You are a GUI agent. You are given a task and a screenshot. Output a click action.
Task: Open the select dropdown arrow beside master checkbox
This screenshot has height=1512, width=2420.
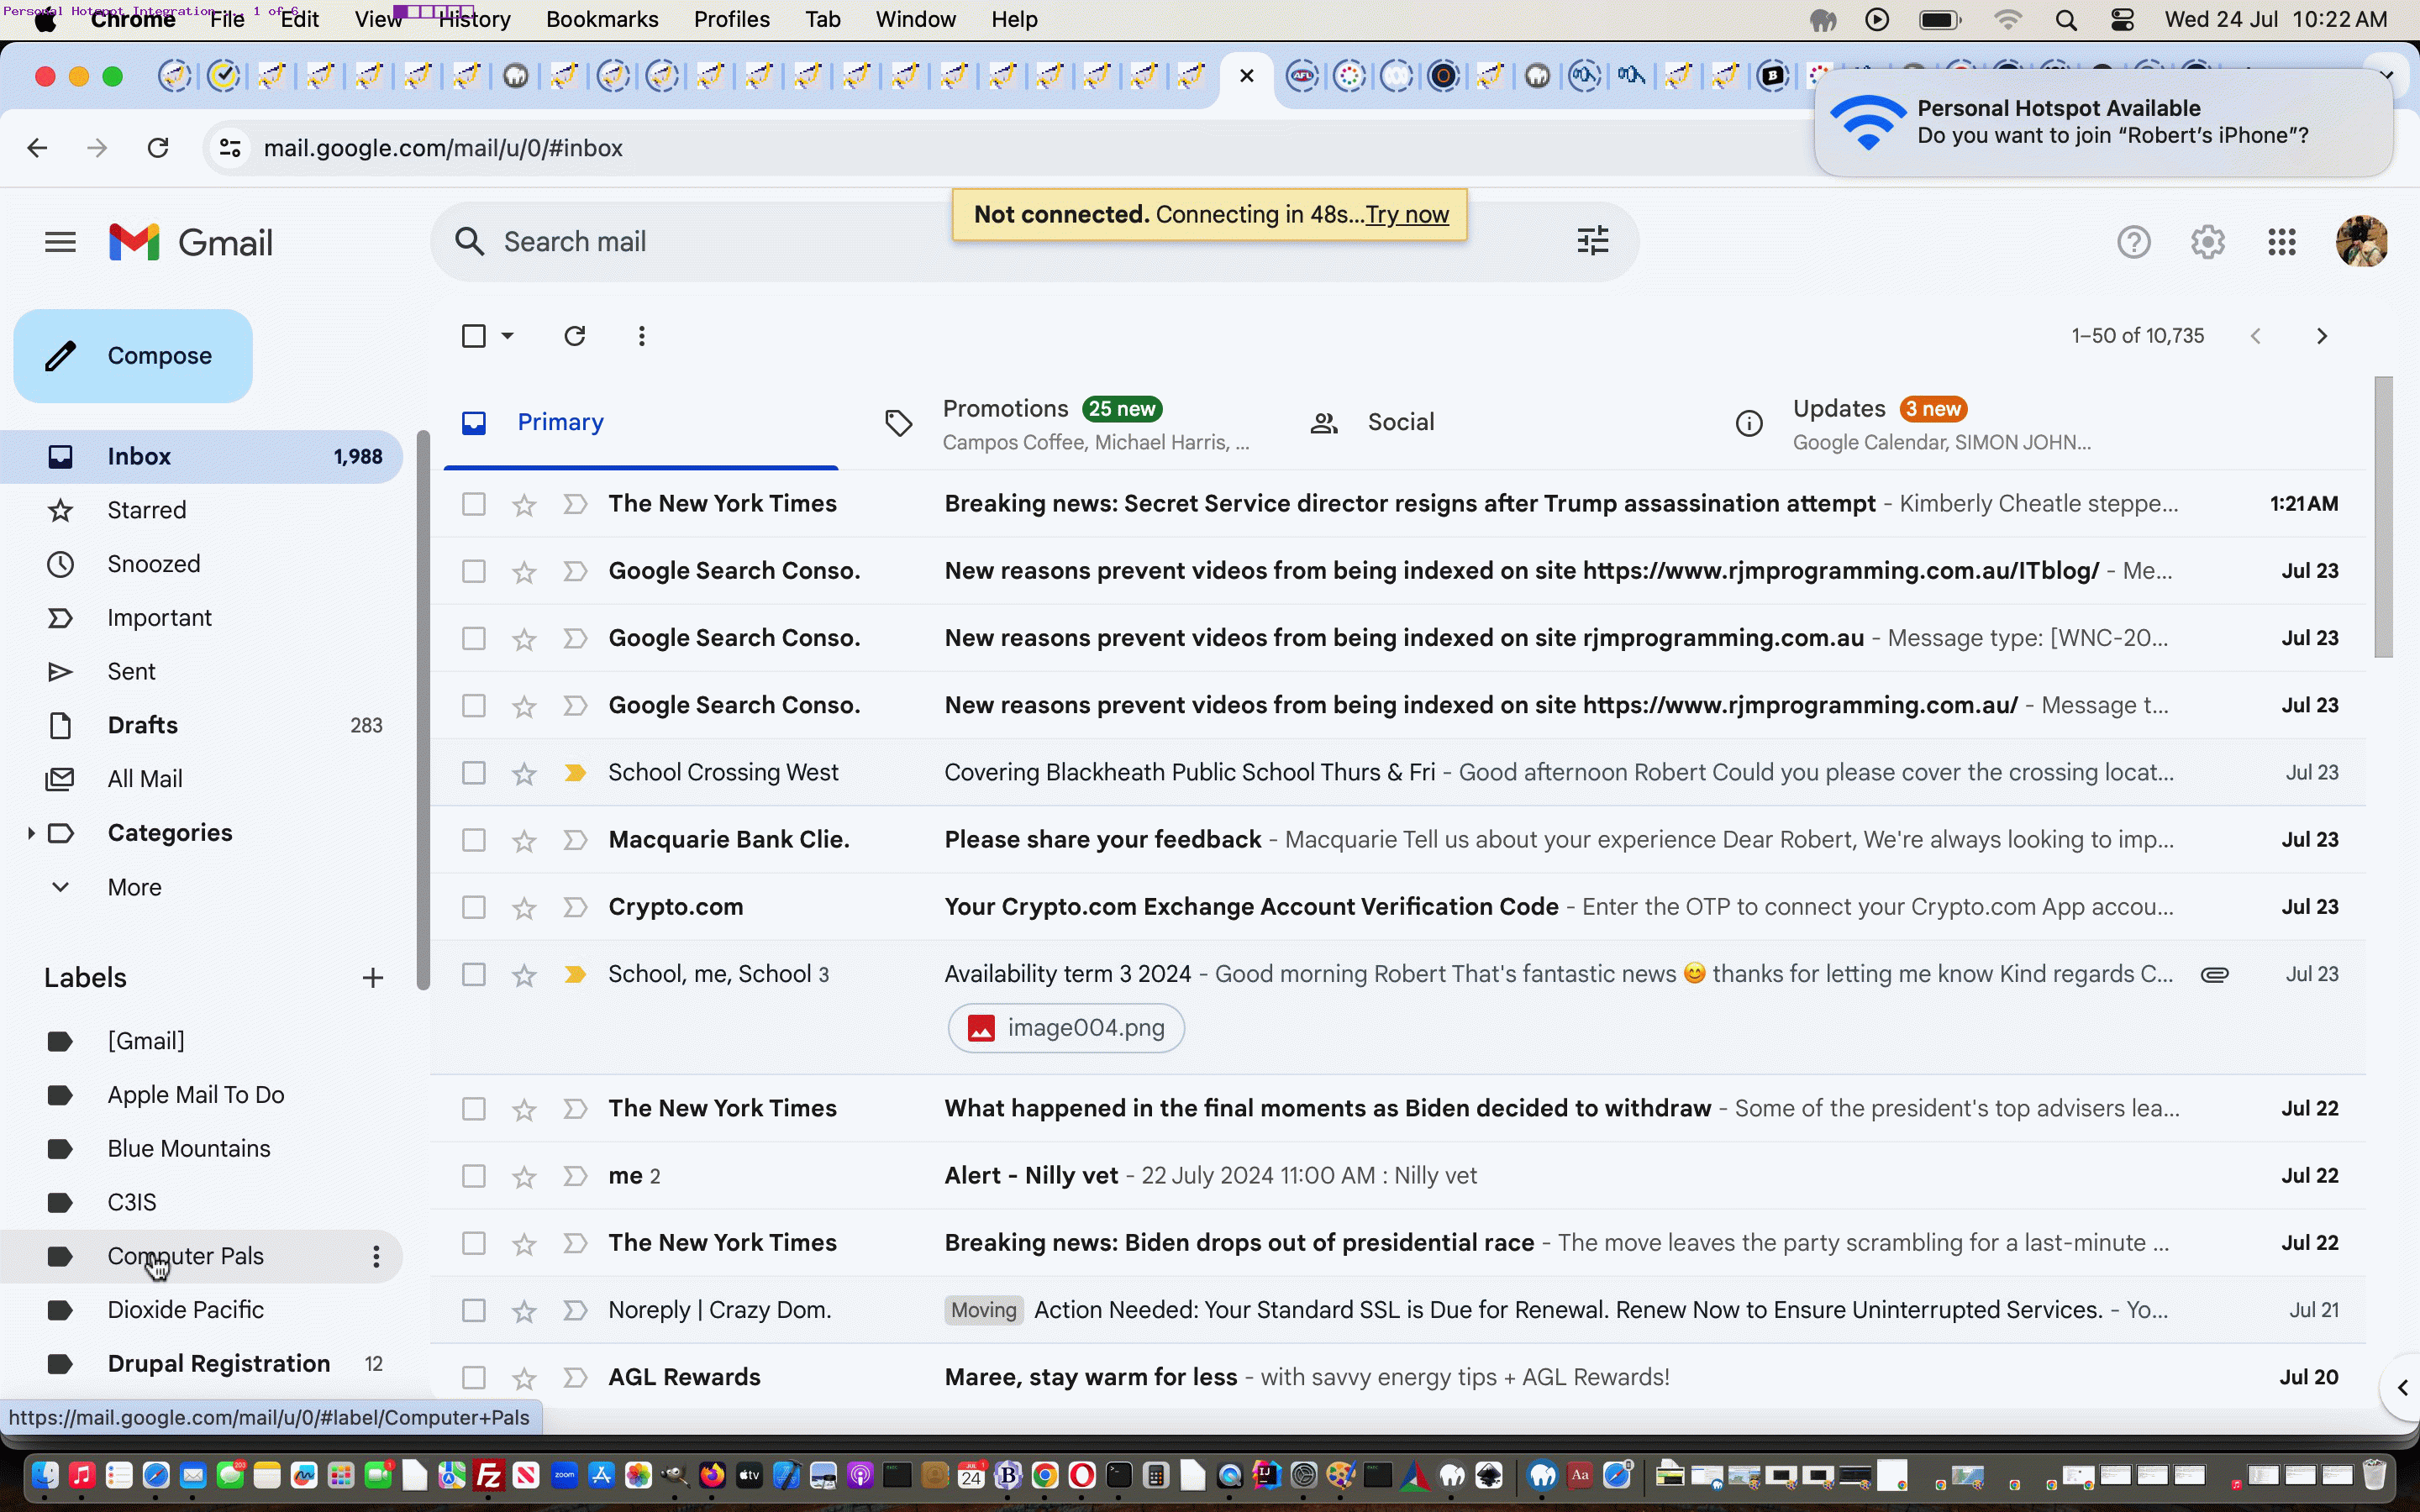[x=507, y=336]
